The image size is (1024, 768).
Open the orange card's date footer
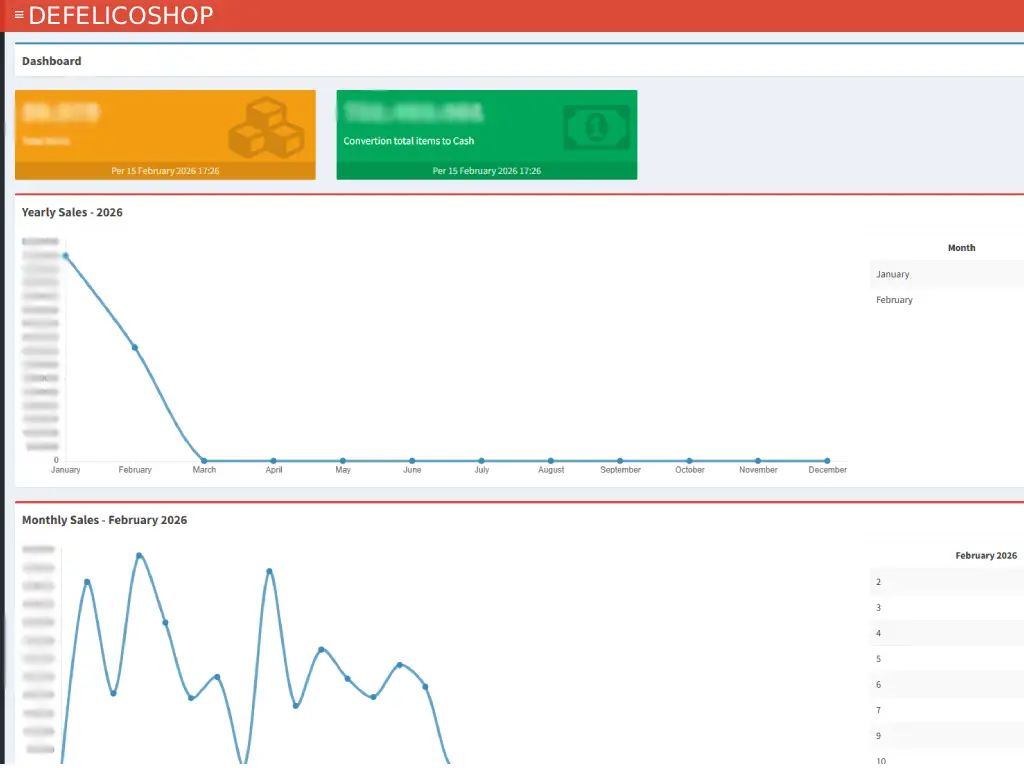coord(165,171)
